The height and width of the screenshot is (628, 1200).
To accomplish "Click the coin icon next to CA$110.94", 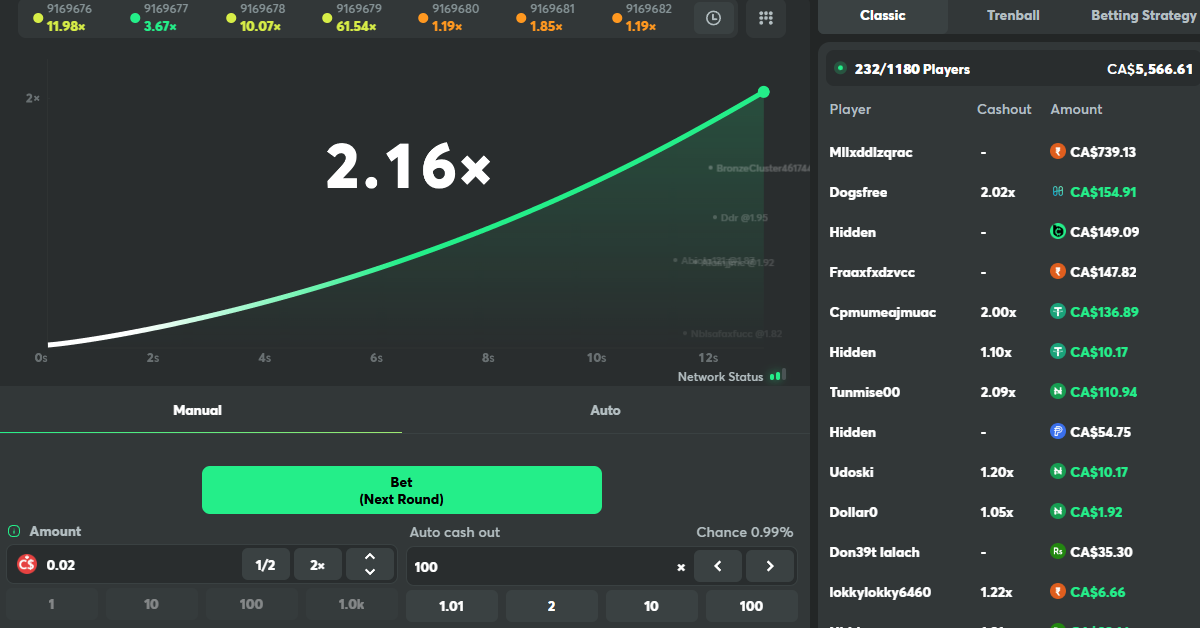I will 1058,392.
